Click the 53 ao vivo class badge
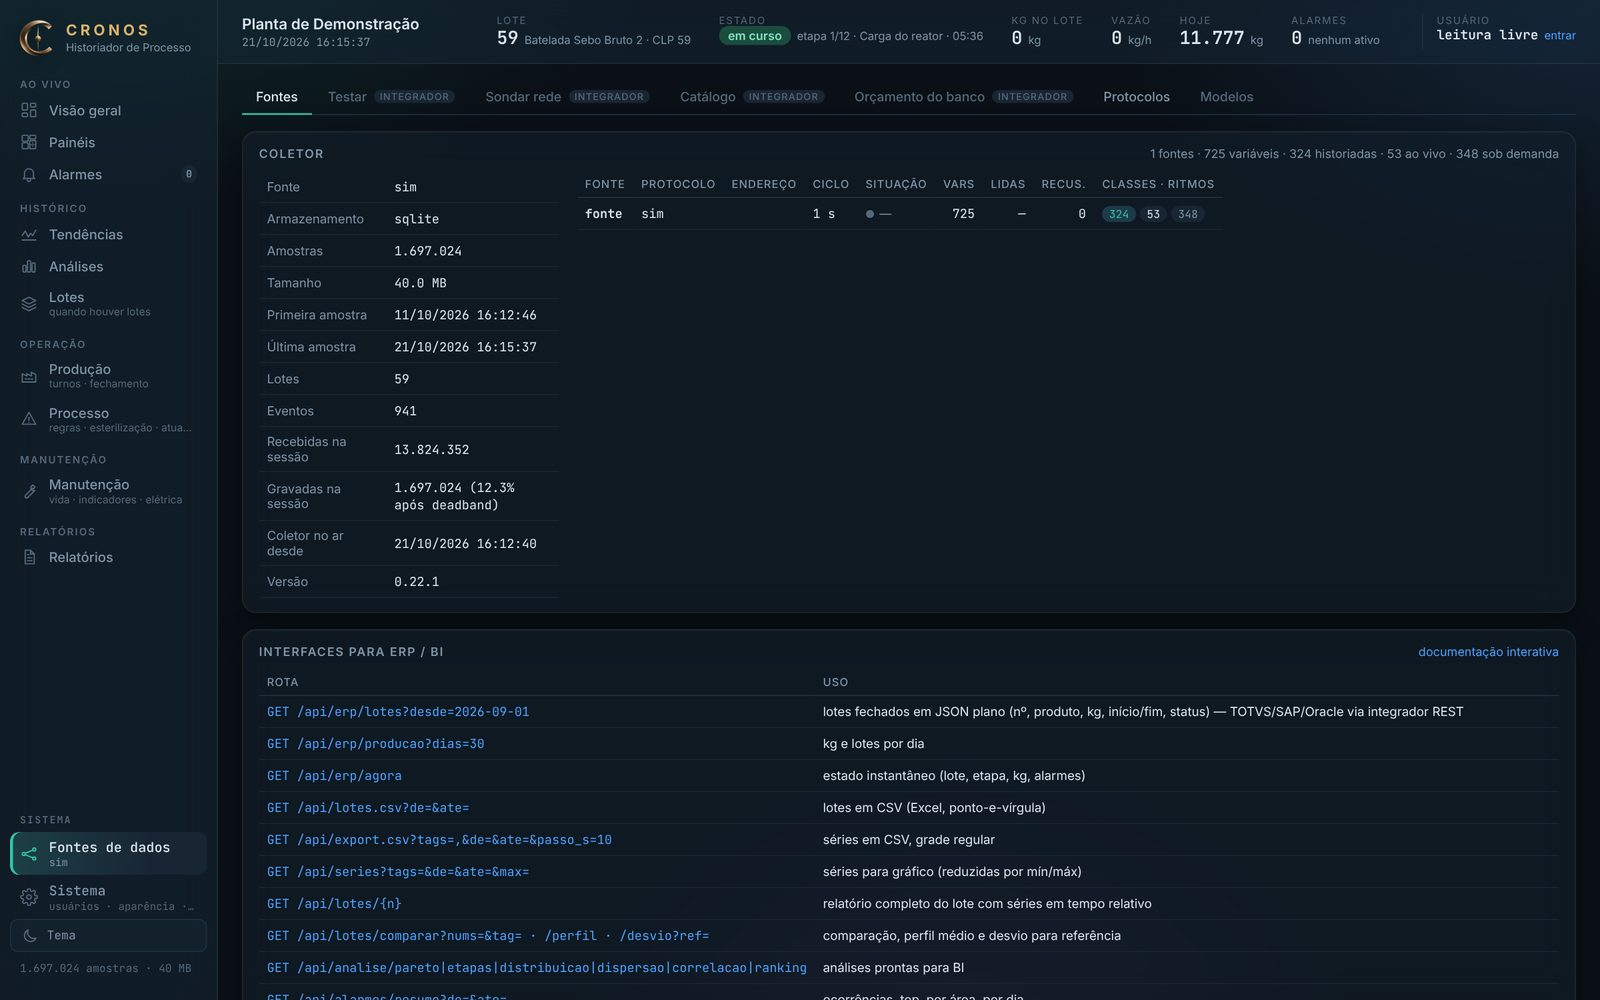This screenshot has height=1000, width=1600. (1153, 214)
